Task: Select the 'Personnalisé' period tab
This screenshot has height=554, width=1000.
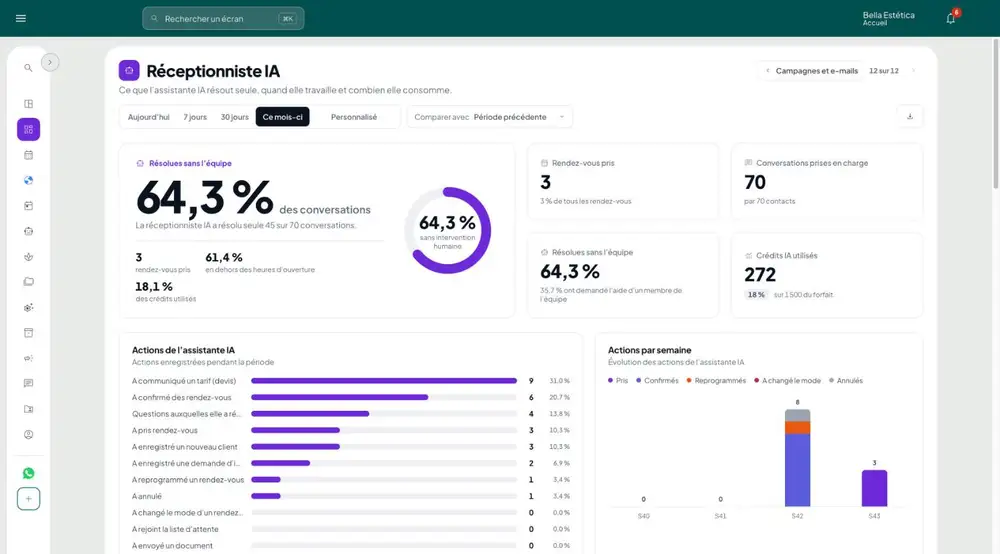Action: 354,117
